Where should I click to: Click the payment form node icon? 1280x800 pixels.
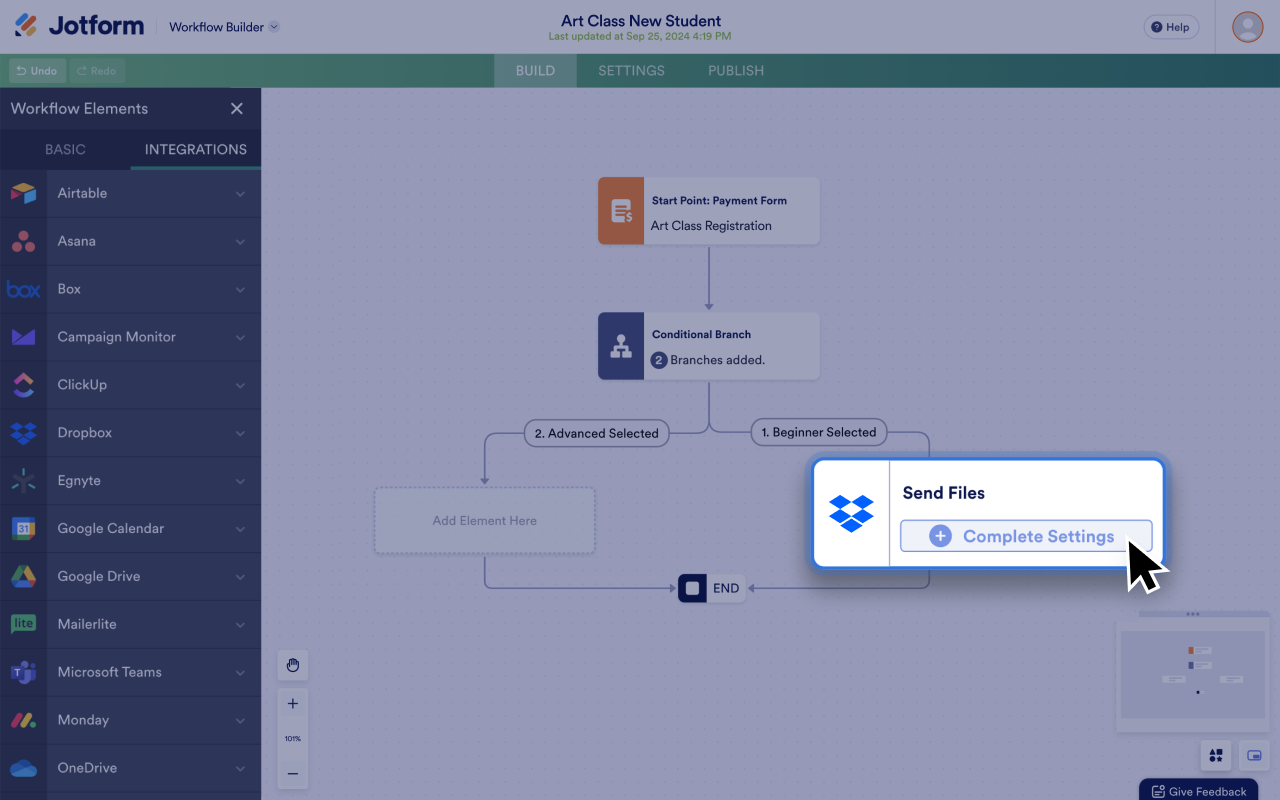click(x=621, y=211)
